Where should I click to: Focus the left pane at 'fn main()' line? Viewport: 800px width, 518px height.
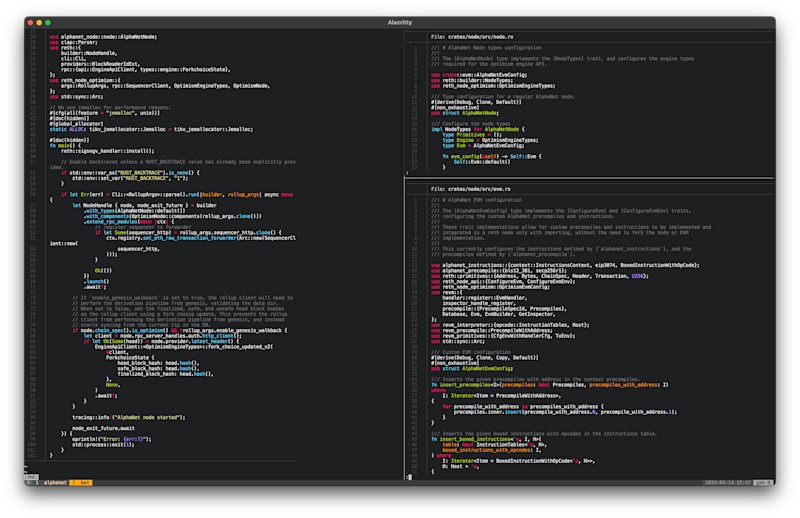coord(65,145)
